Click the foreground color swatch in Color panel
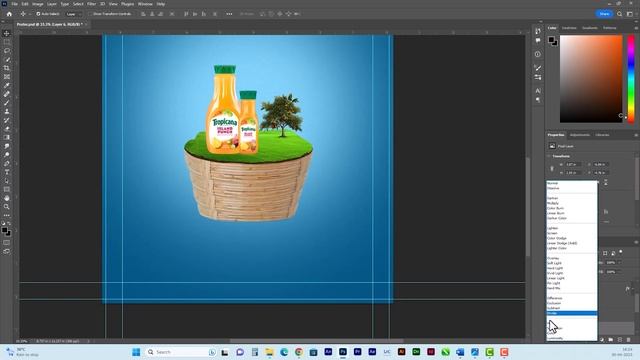Viewport: 640px width, 360px height. 551,40
